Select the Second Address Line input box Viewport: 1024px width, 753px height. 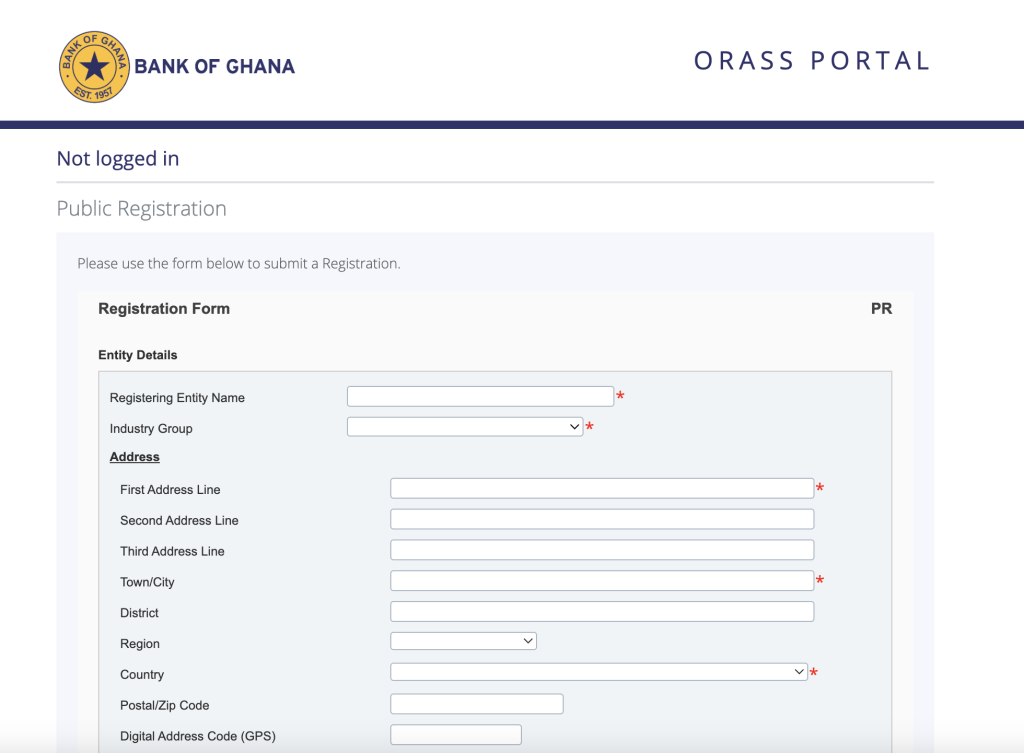click(x=602, y=520)
